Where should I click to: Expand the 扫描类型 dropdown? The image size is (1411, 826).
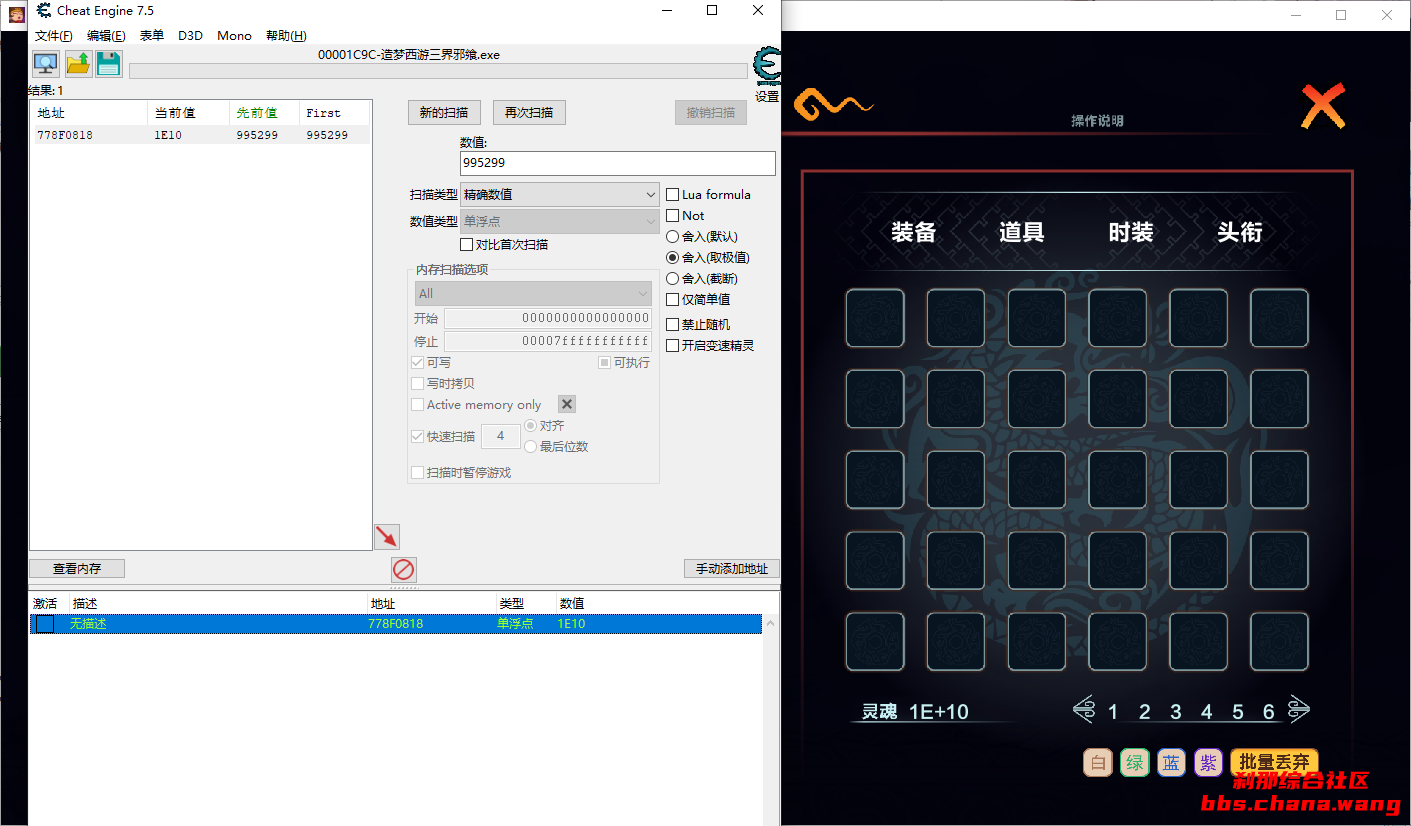pos(559,195)
